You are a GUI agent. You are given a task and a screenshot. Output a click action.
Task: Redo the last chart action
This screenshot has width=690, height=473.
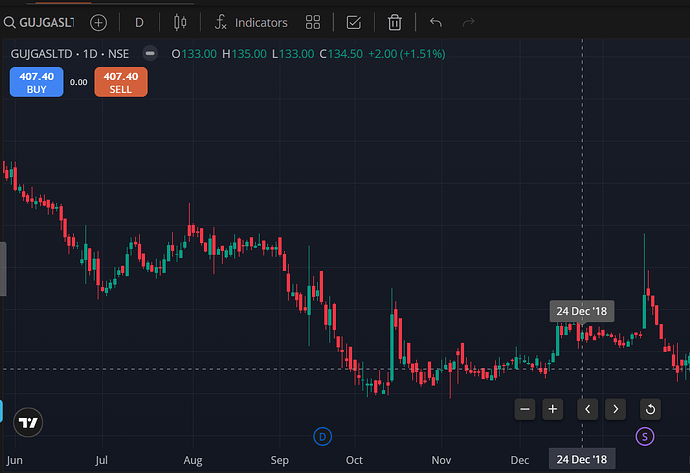468,22
